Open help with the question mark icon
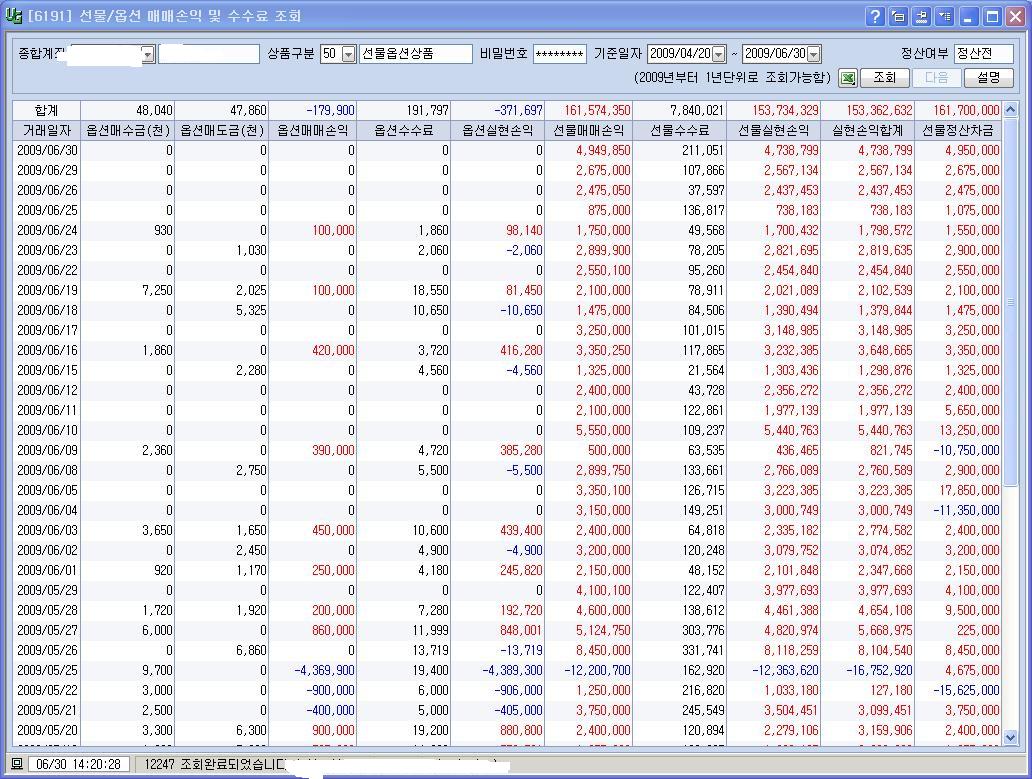Screen dimensions: 1032x779 (875, 16)
